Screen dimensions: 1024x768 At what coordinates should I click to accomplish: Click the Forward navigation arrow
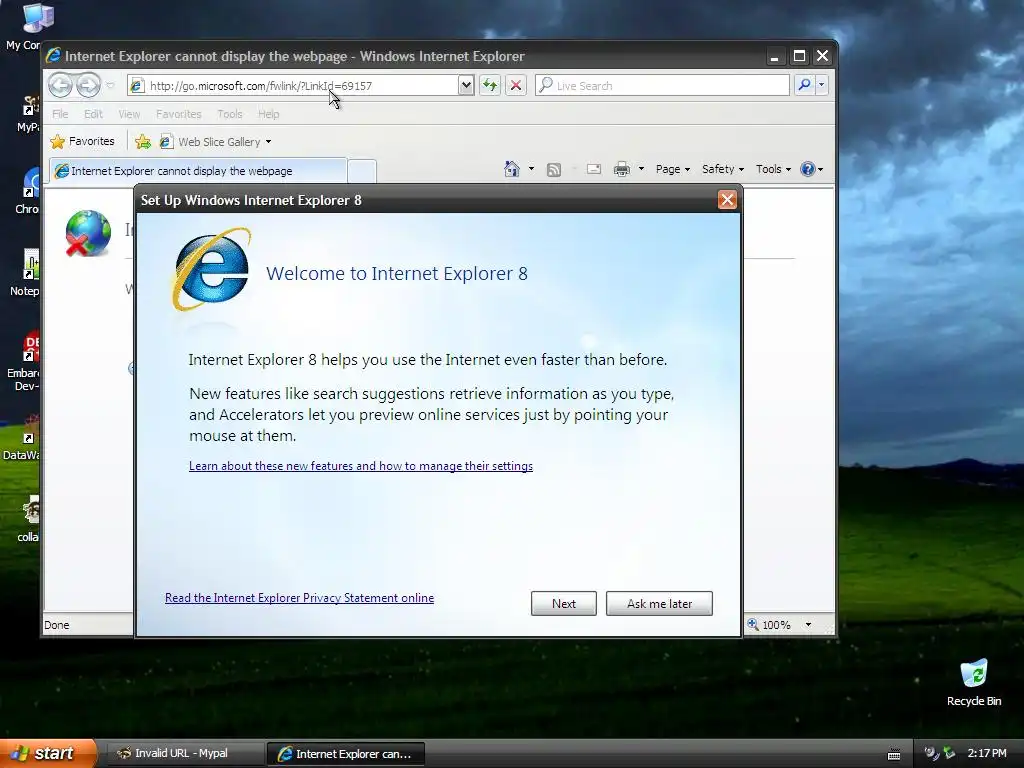(x=88, y=85)
